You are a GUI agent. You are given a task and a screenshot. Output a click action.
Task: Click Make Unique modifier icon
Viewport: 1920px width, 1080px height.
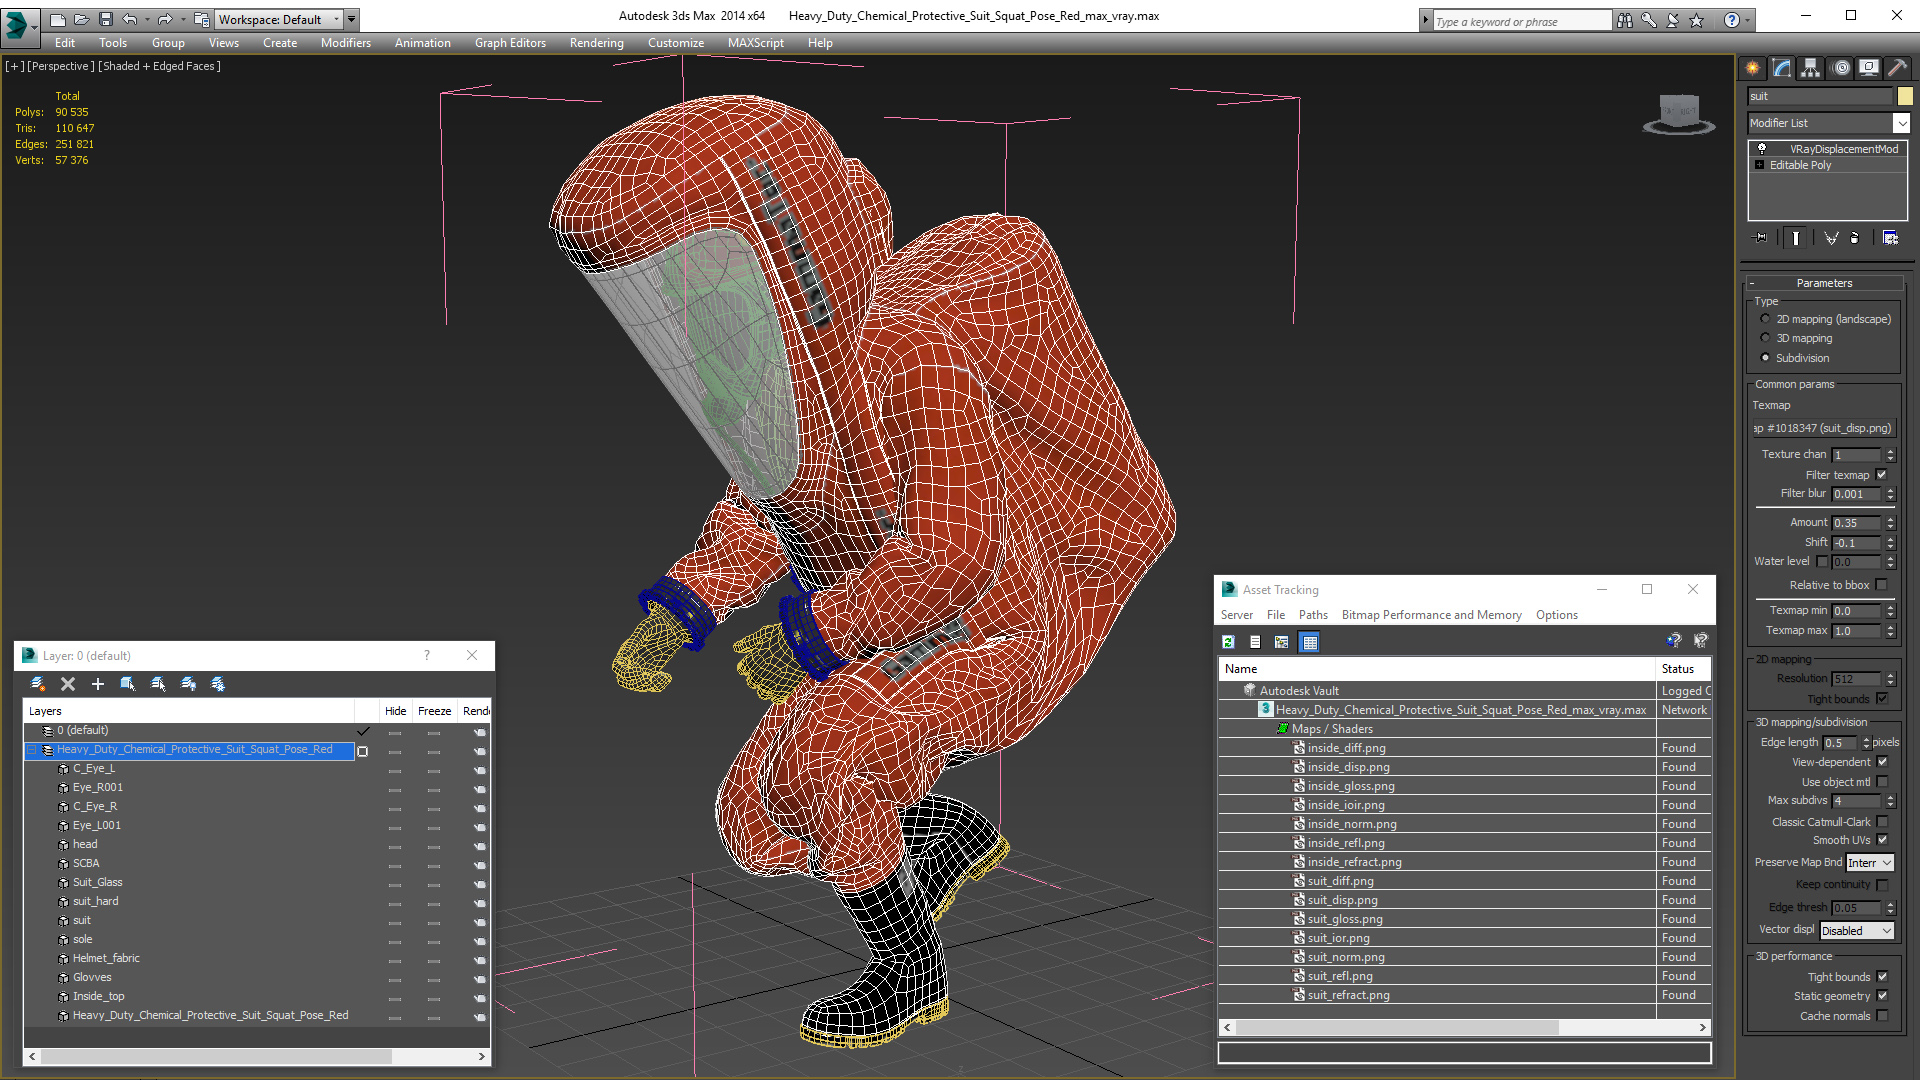click(1830, 238)
